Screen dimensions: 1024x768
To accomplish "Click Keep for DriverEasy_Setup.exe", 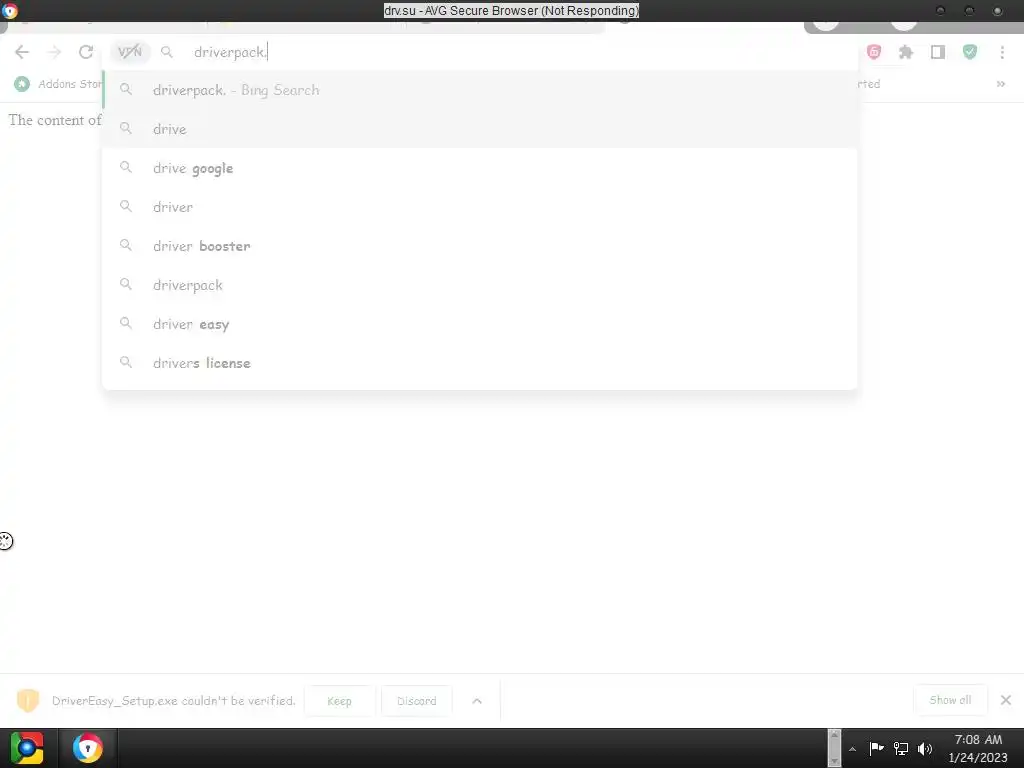I will click(340, 701).
